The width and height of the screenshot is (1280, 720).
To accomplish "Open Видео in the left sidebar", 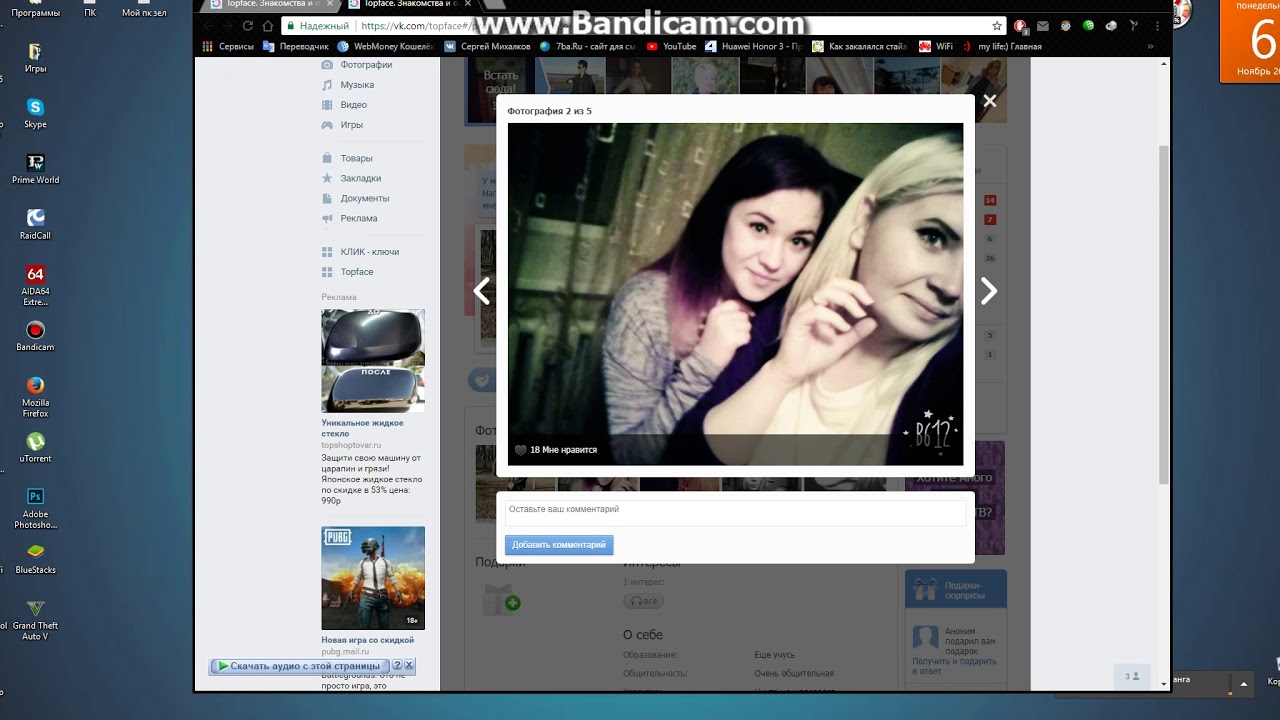I will click(x=353, y=105).
